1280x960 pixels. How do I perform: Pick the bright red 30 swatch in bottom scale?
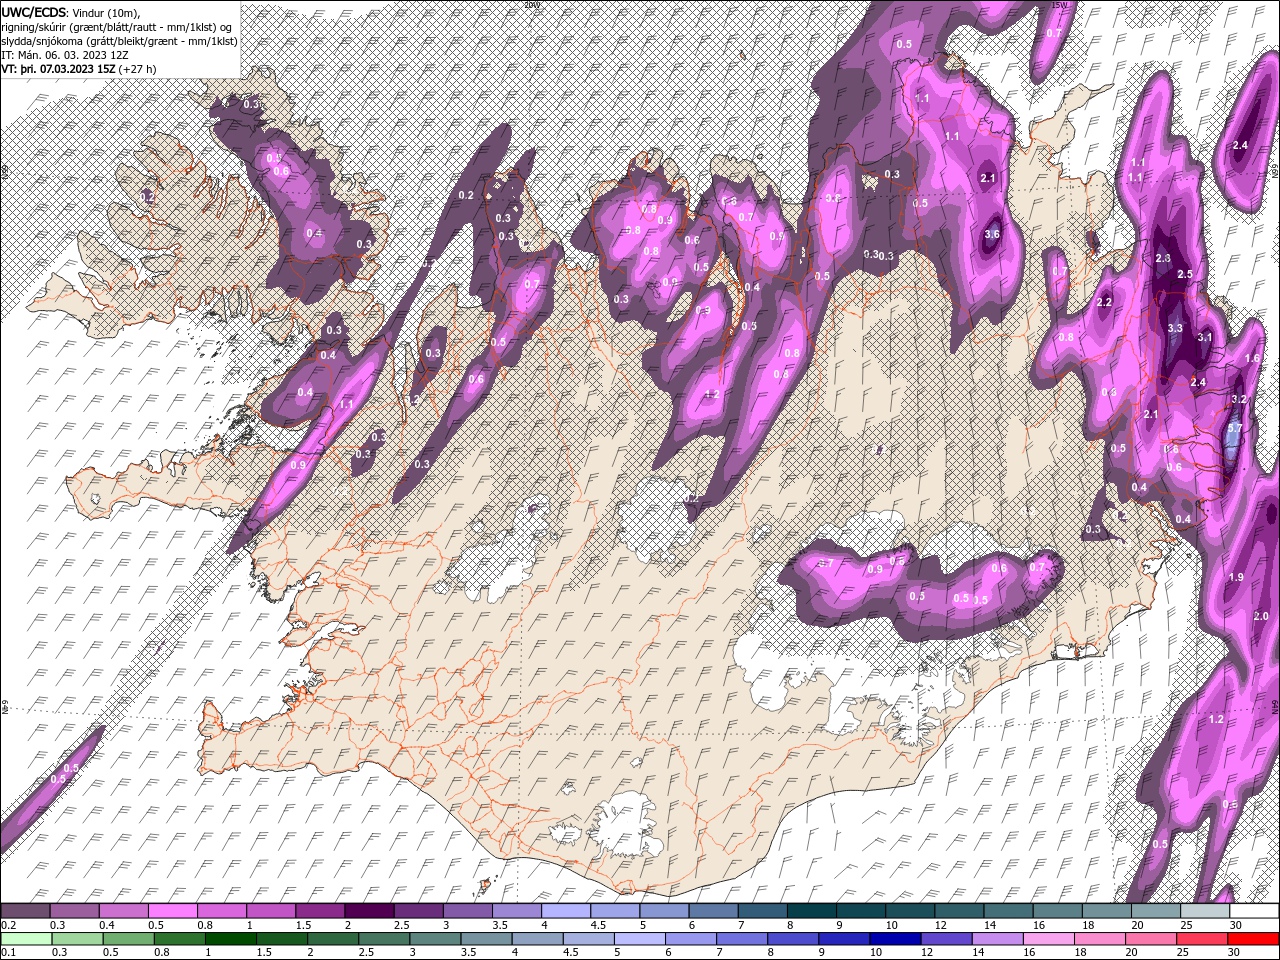[x=1254, y=939]
